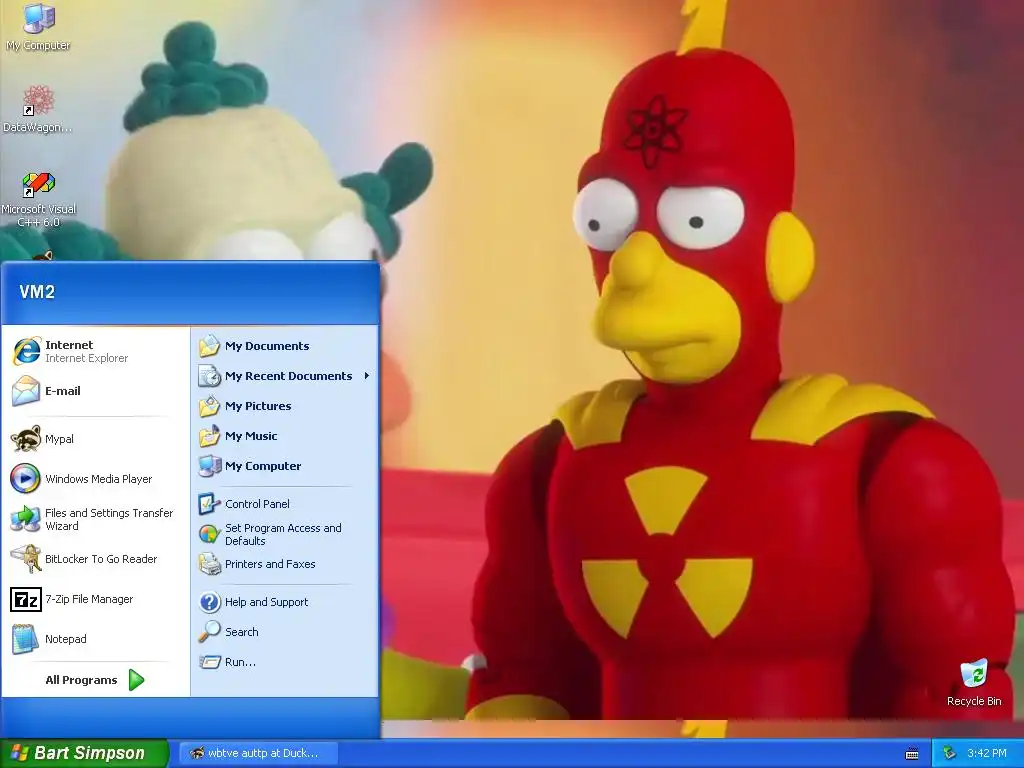Screen dimensions: 1024x768
Task: Open Help and Support
Action: (x=285, y=602)
